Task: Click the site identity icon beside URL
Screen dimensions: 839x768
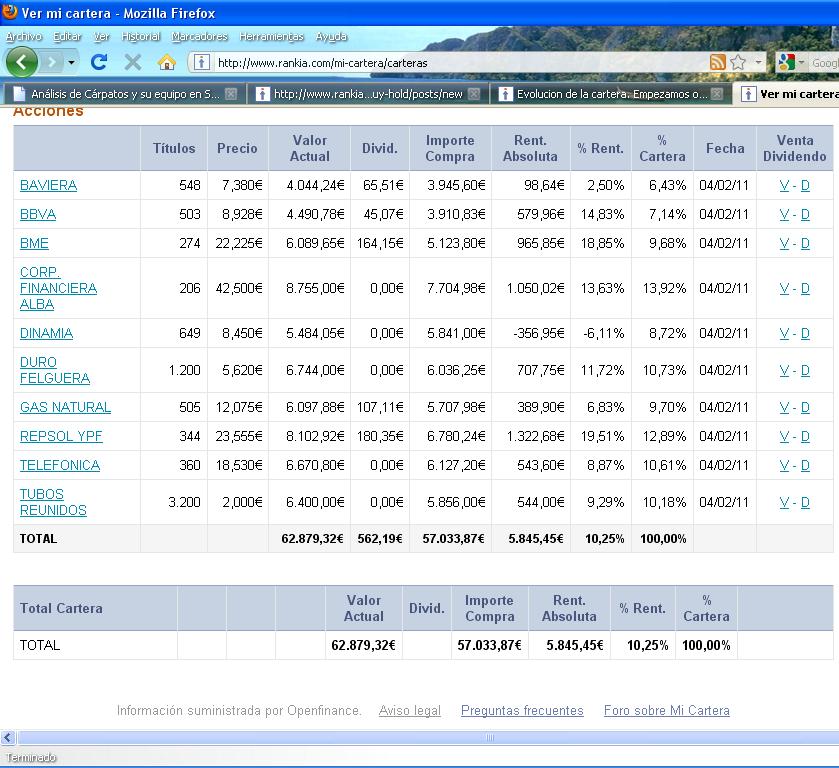Action: pyautogui.click(x=201, y=62)
